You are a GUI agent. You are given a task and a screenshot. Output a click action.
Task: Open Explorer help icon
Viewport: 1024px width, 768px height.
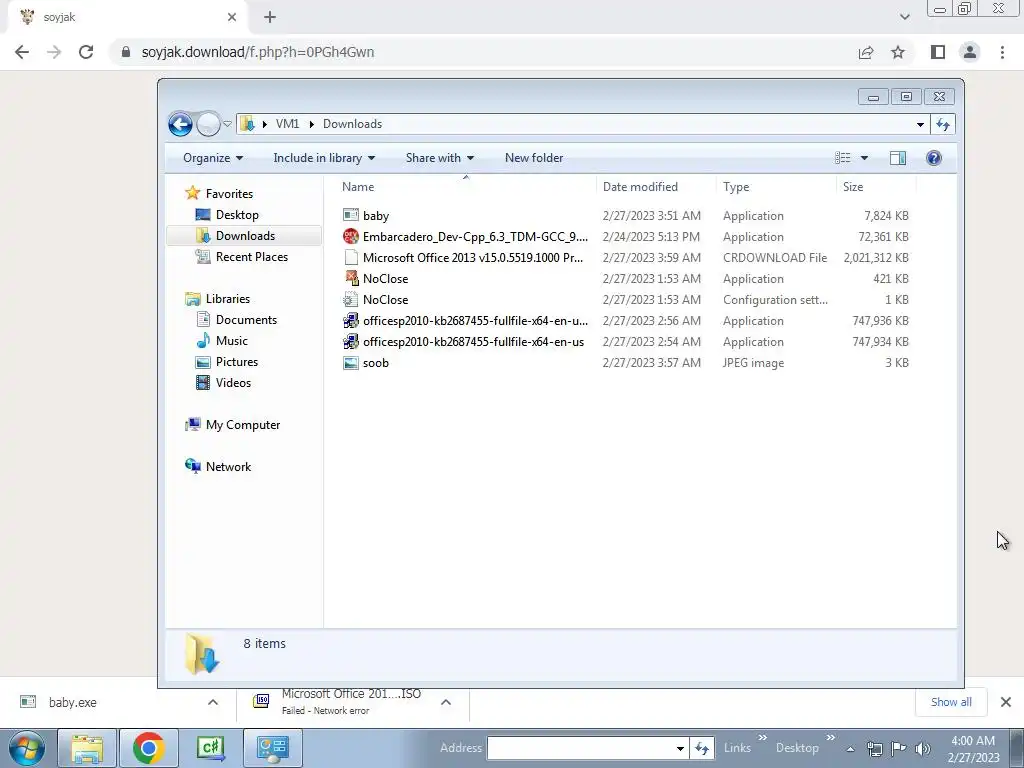[x=934, y=158]
